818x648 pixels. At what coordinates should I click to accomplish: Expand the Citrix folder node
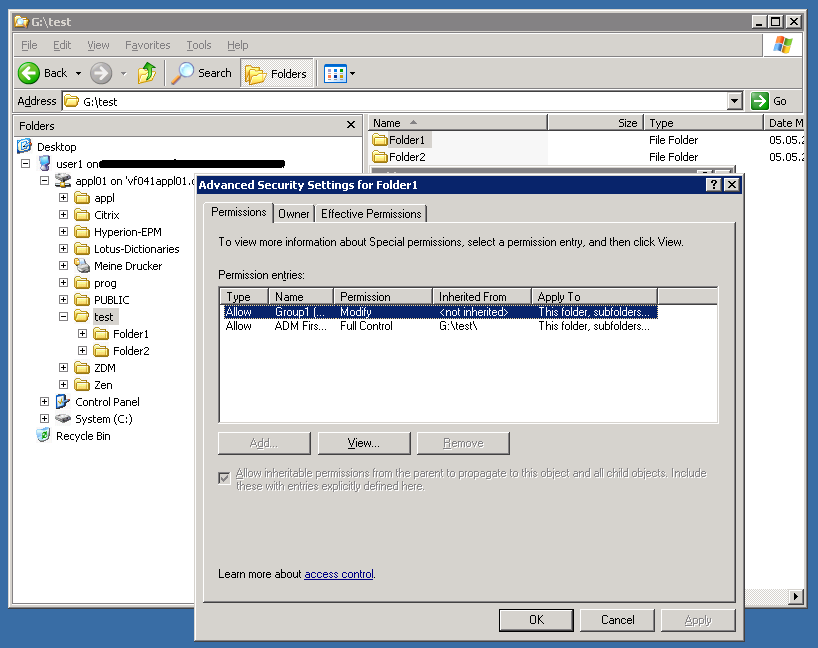pos(63,215)
